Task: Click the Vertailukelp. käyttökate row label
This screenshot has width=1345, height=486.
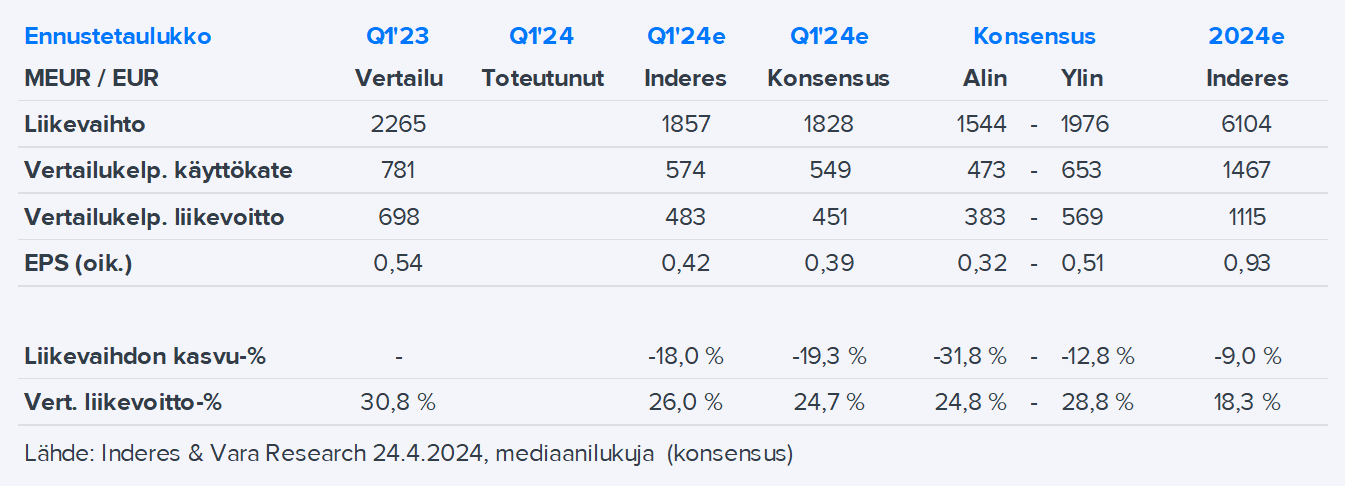Action: 158,170
